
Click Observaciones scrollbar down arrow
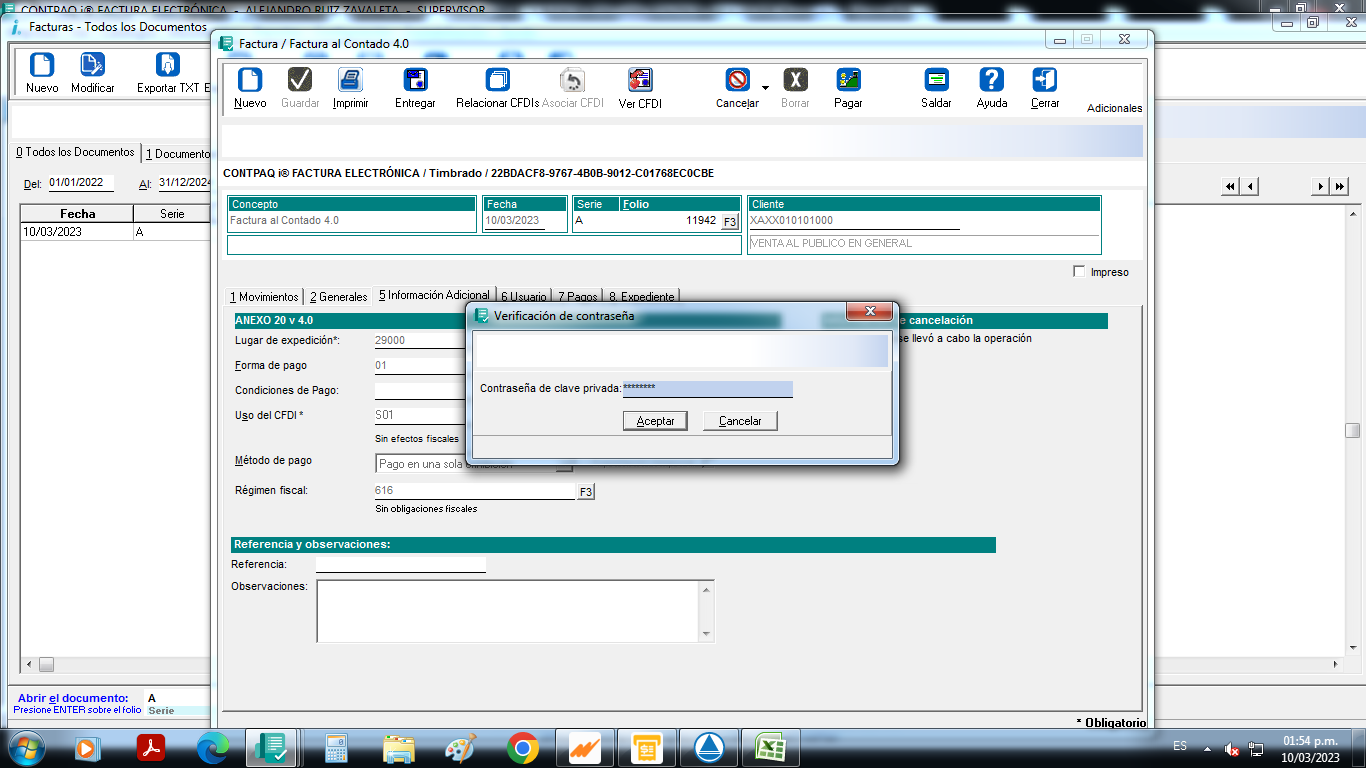click(707, 634)
